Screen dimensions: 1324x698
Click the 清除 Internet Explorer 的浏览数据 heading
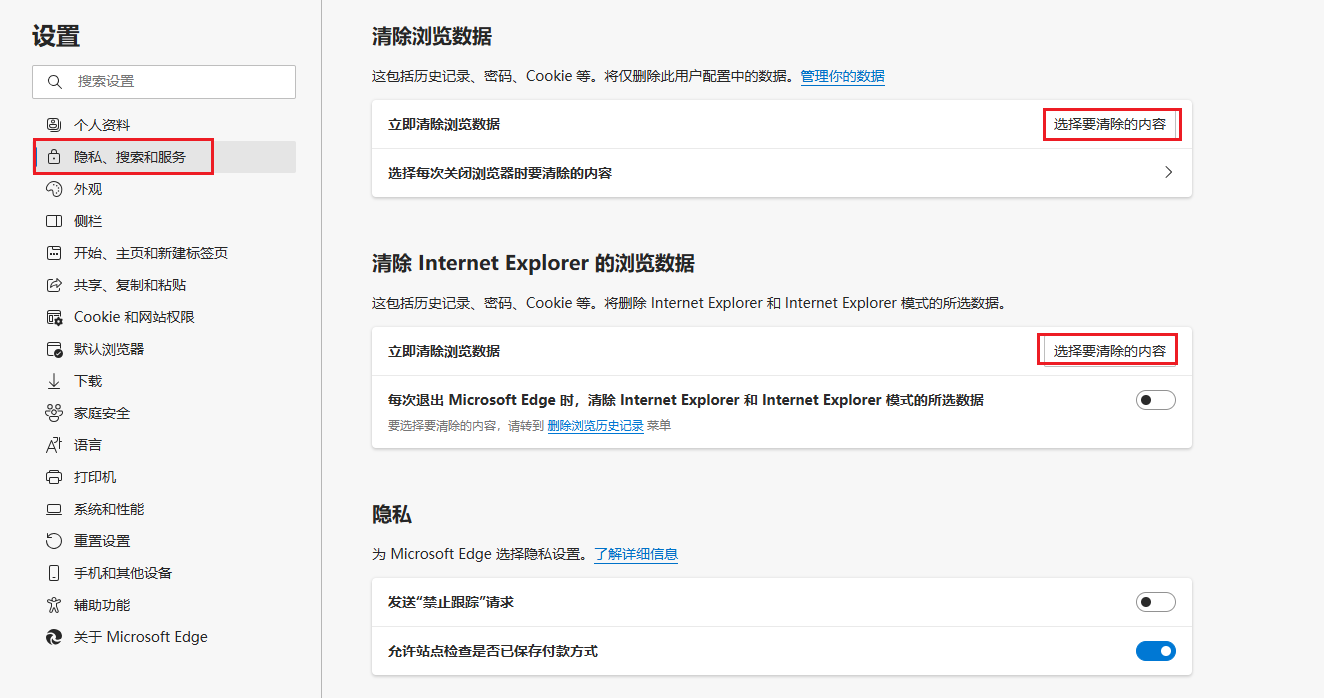coord(533,264)
